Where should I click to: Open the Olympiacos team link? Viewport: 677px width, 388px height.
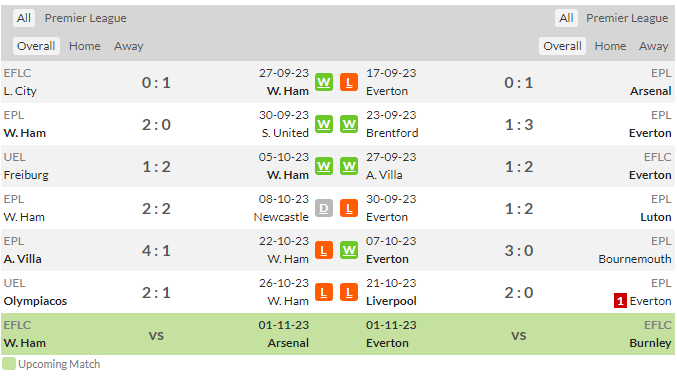(x=35, y=301)
